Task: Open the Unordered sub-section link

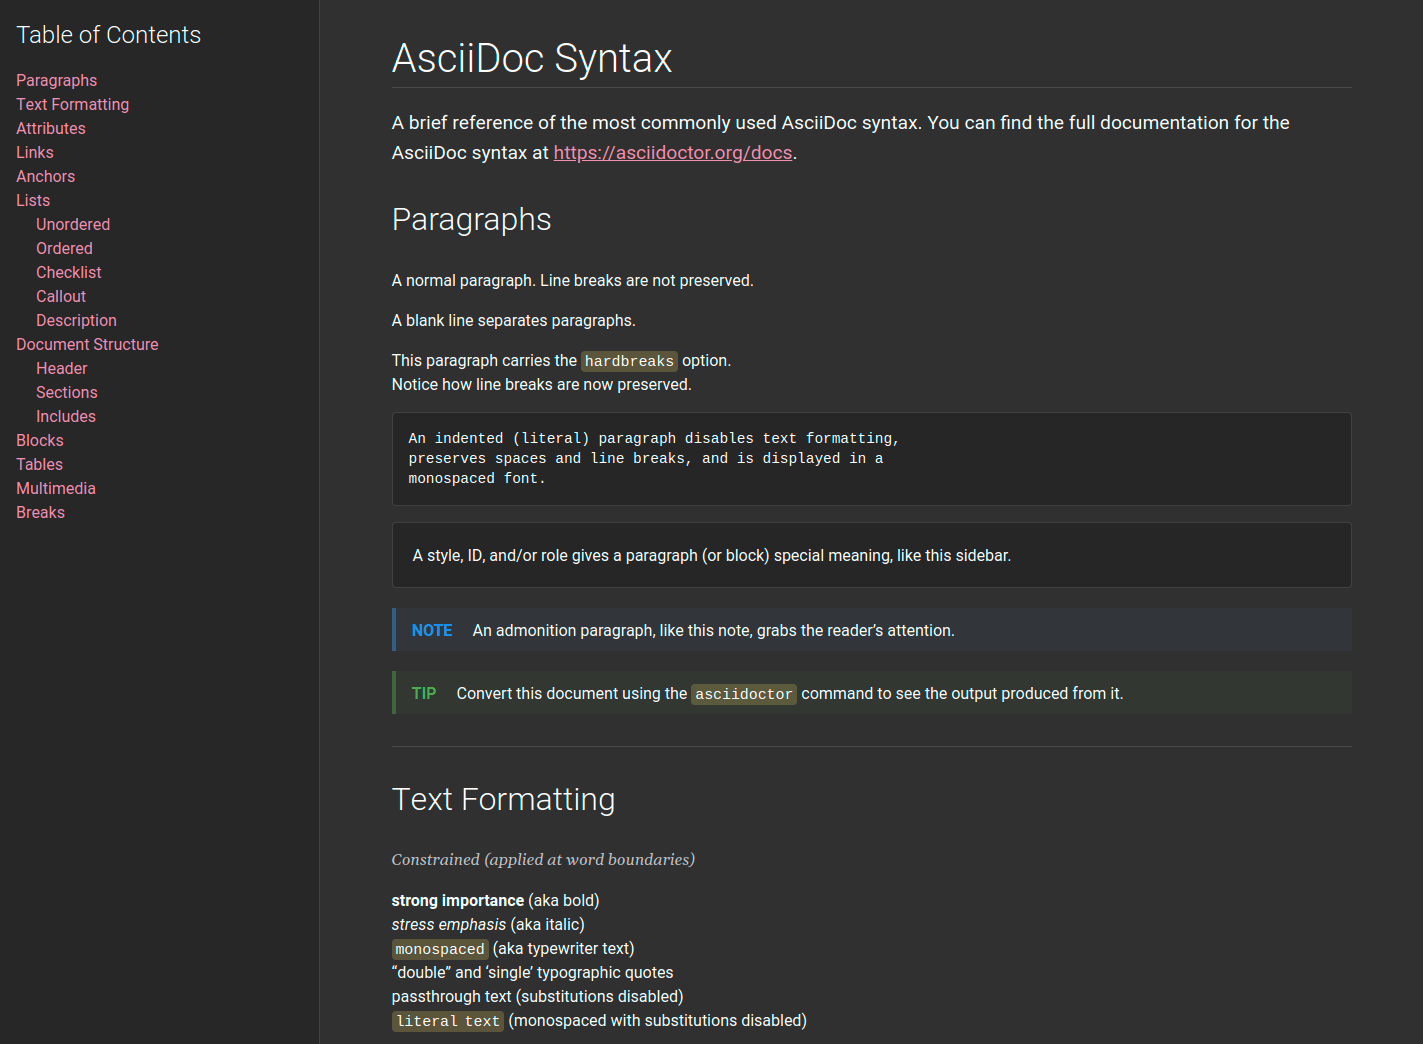Action: click(72, 224)
